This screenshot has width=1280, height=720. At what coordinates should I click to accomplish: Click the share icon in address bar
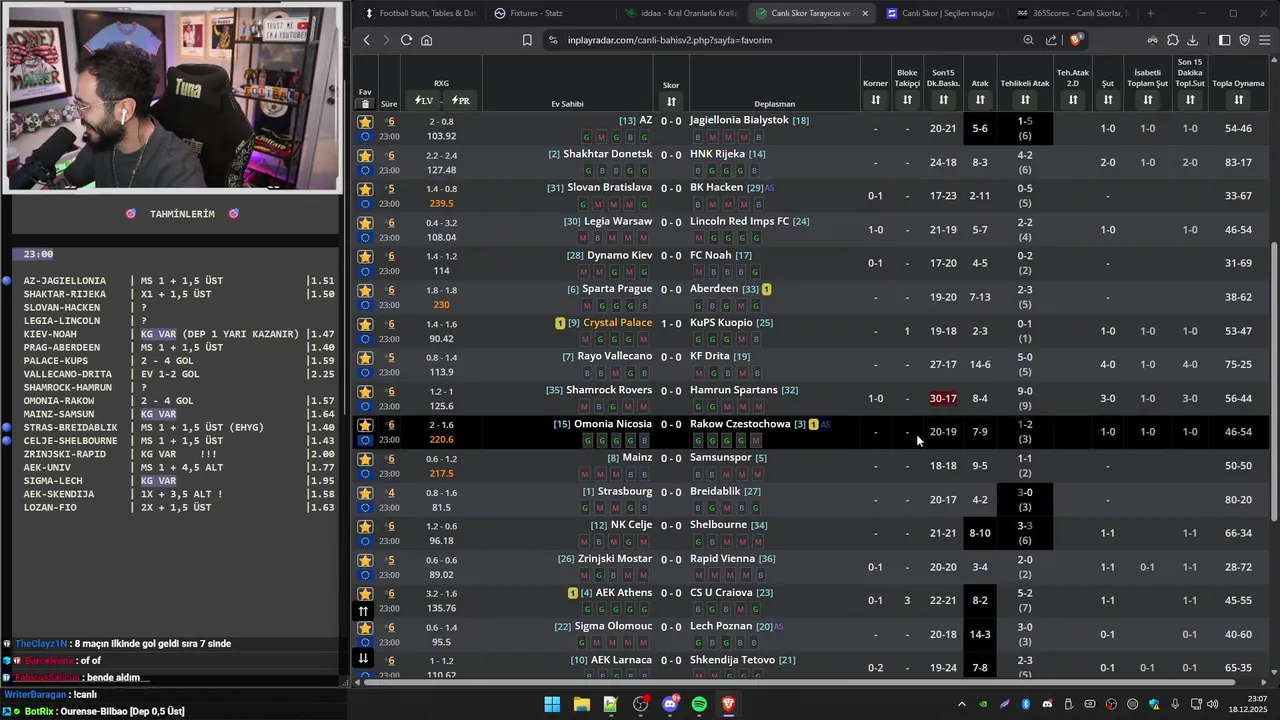click(1051, 40)
